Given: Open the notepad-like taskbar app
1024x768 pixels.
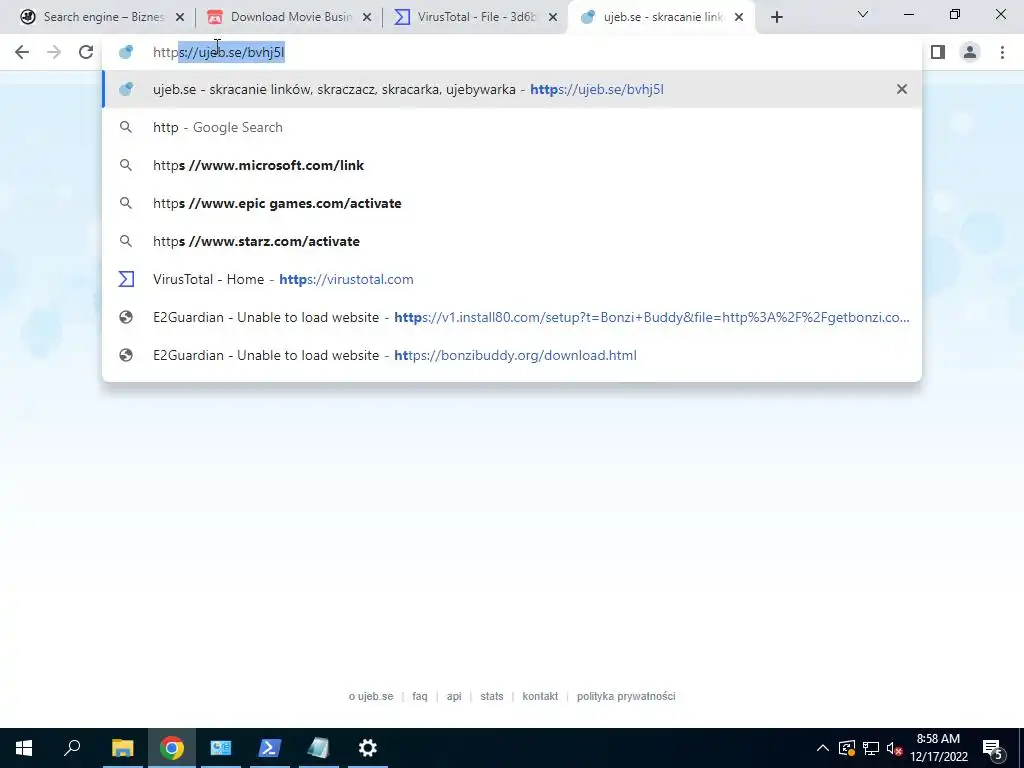Looking at the screenshot, I should pyautogui.click(x=319, y=748).
